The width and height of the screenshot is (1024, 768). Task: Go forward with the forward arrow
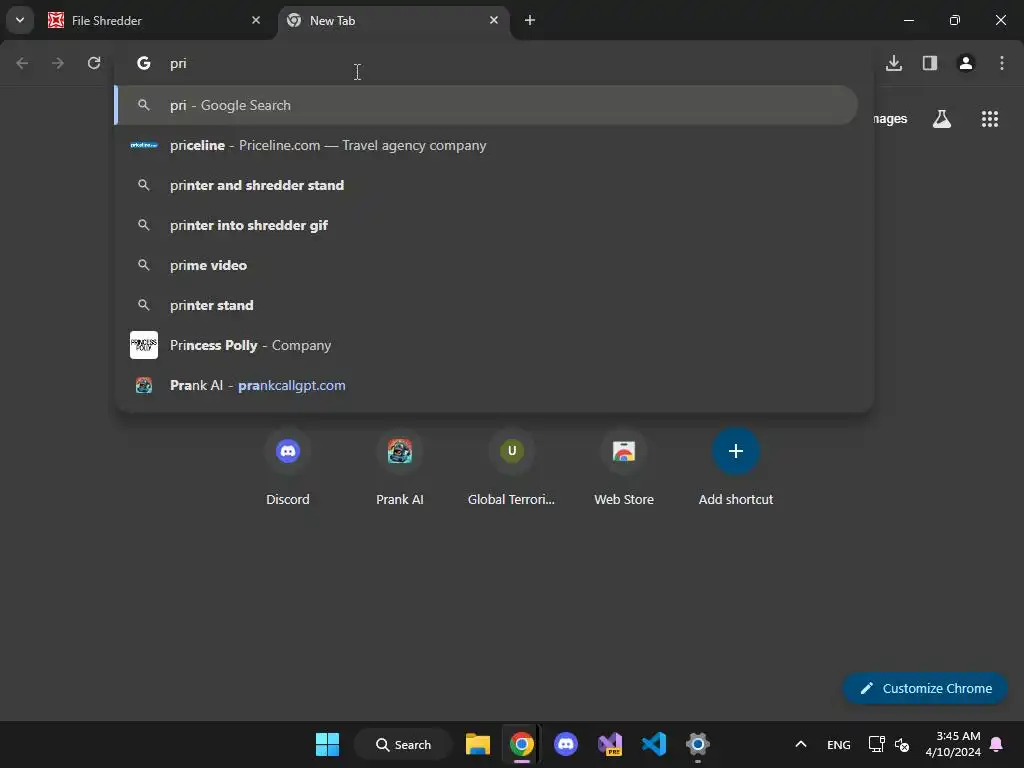(58, 63)
